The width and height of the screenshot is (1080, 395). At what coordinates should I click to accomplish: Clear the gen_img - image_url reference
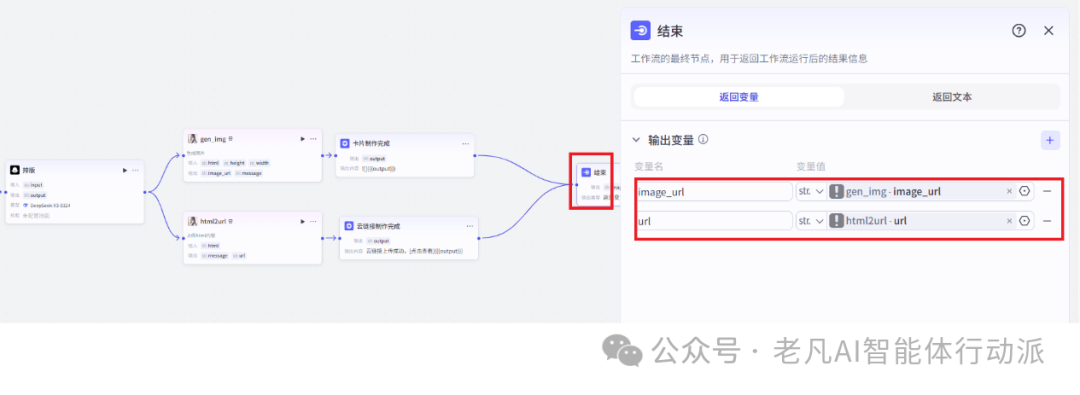1009,191
